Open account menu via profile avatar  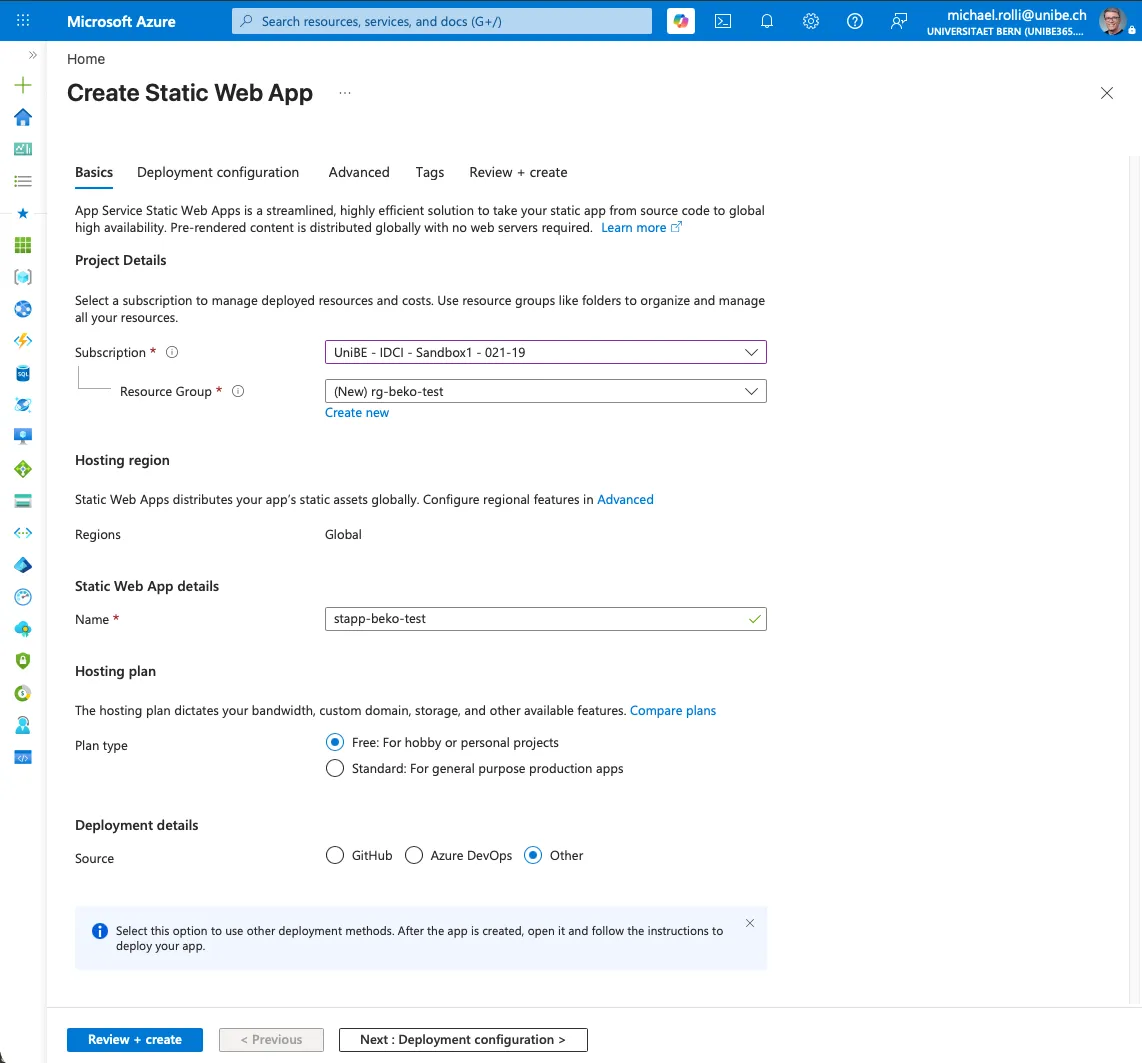coord(1111,21)
